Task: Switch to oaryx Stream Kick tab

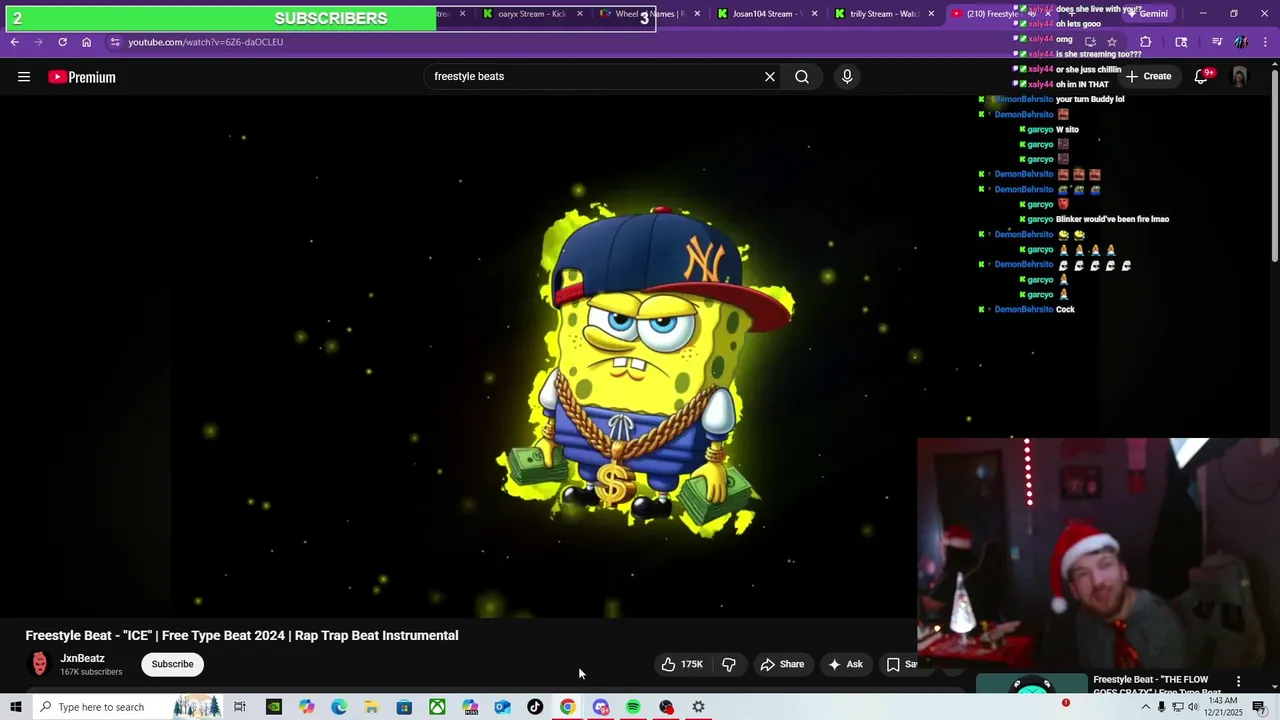Action: point(531,14)
